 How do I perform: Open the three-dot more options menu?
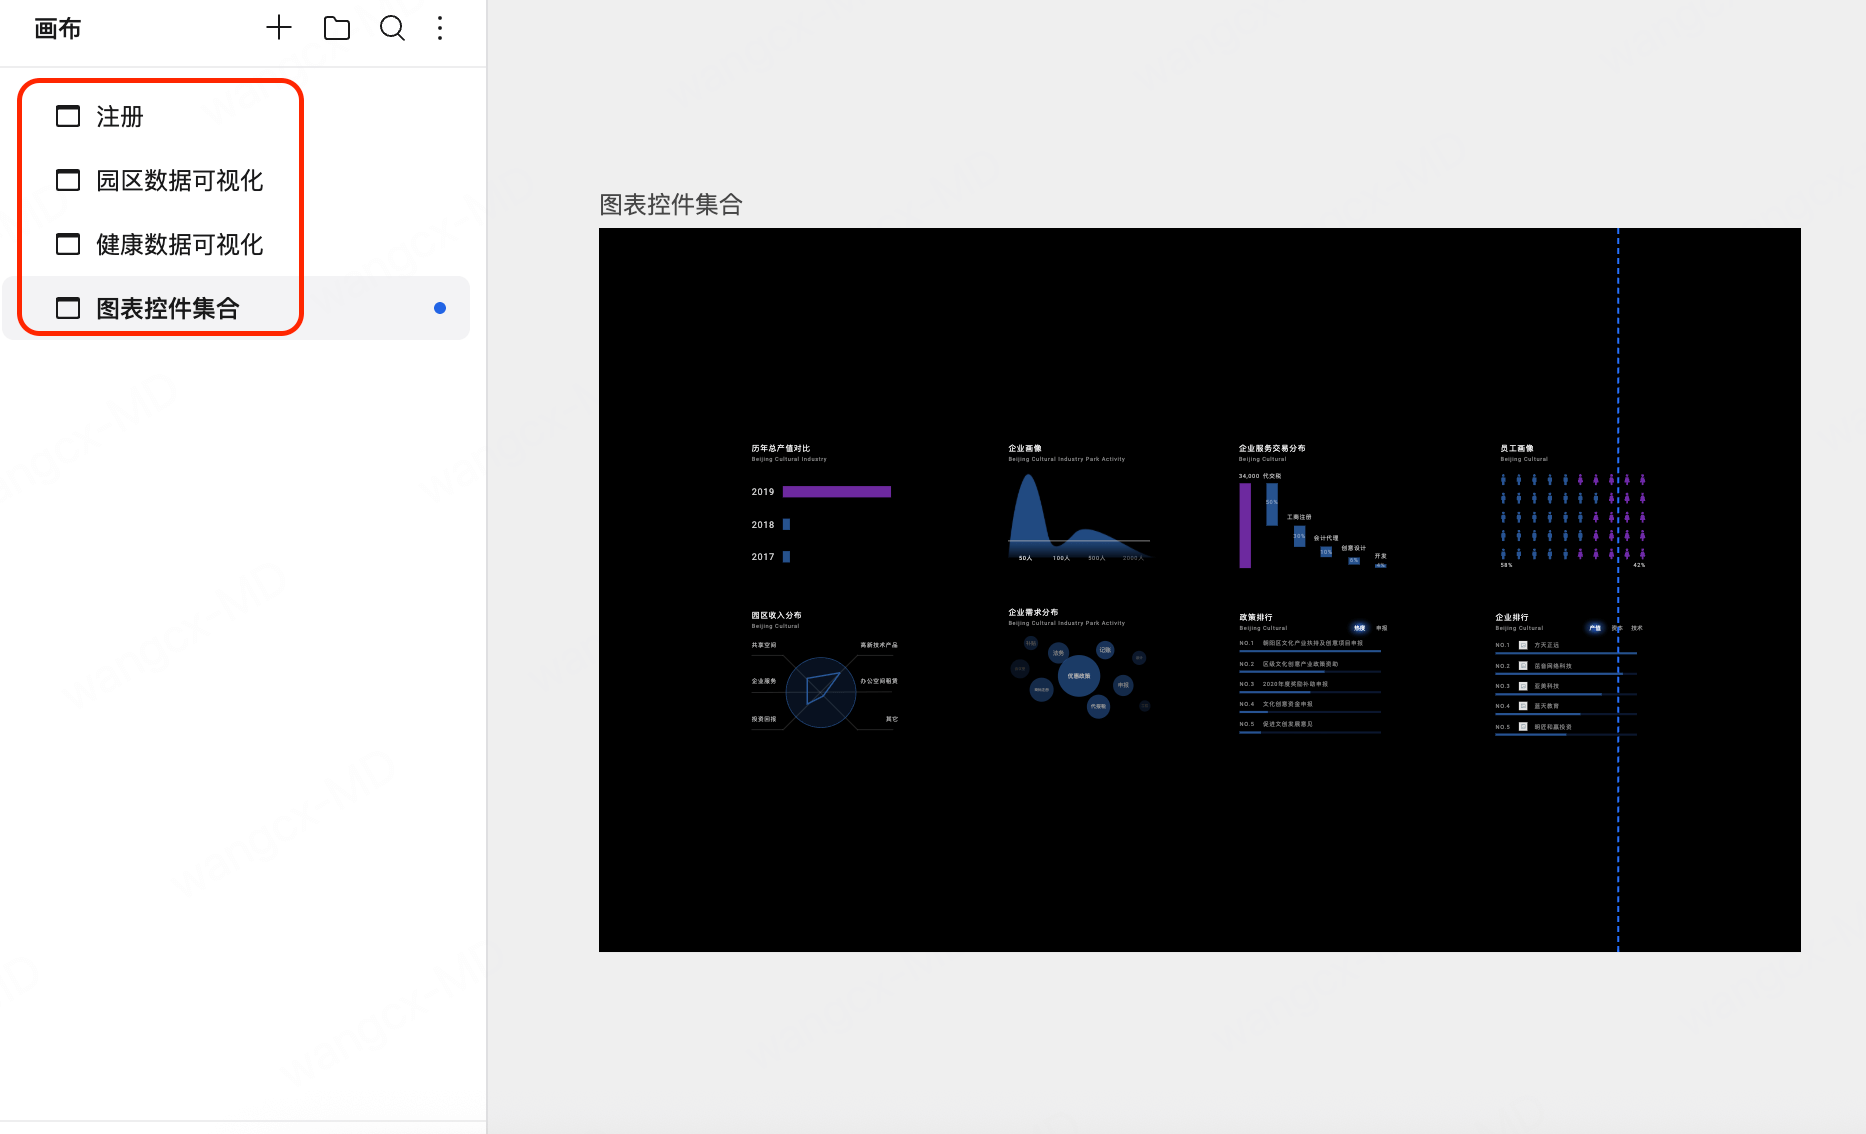[x=440, y=28]
